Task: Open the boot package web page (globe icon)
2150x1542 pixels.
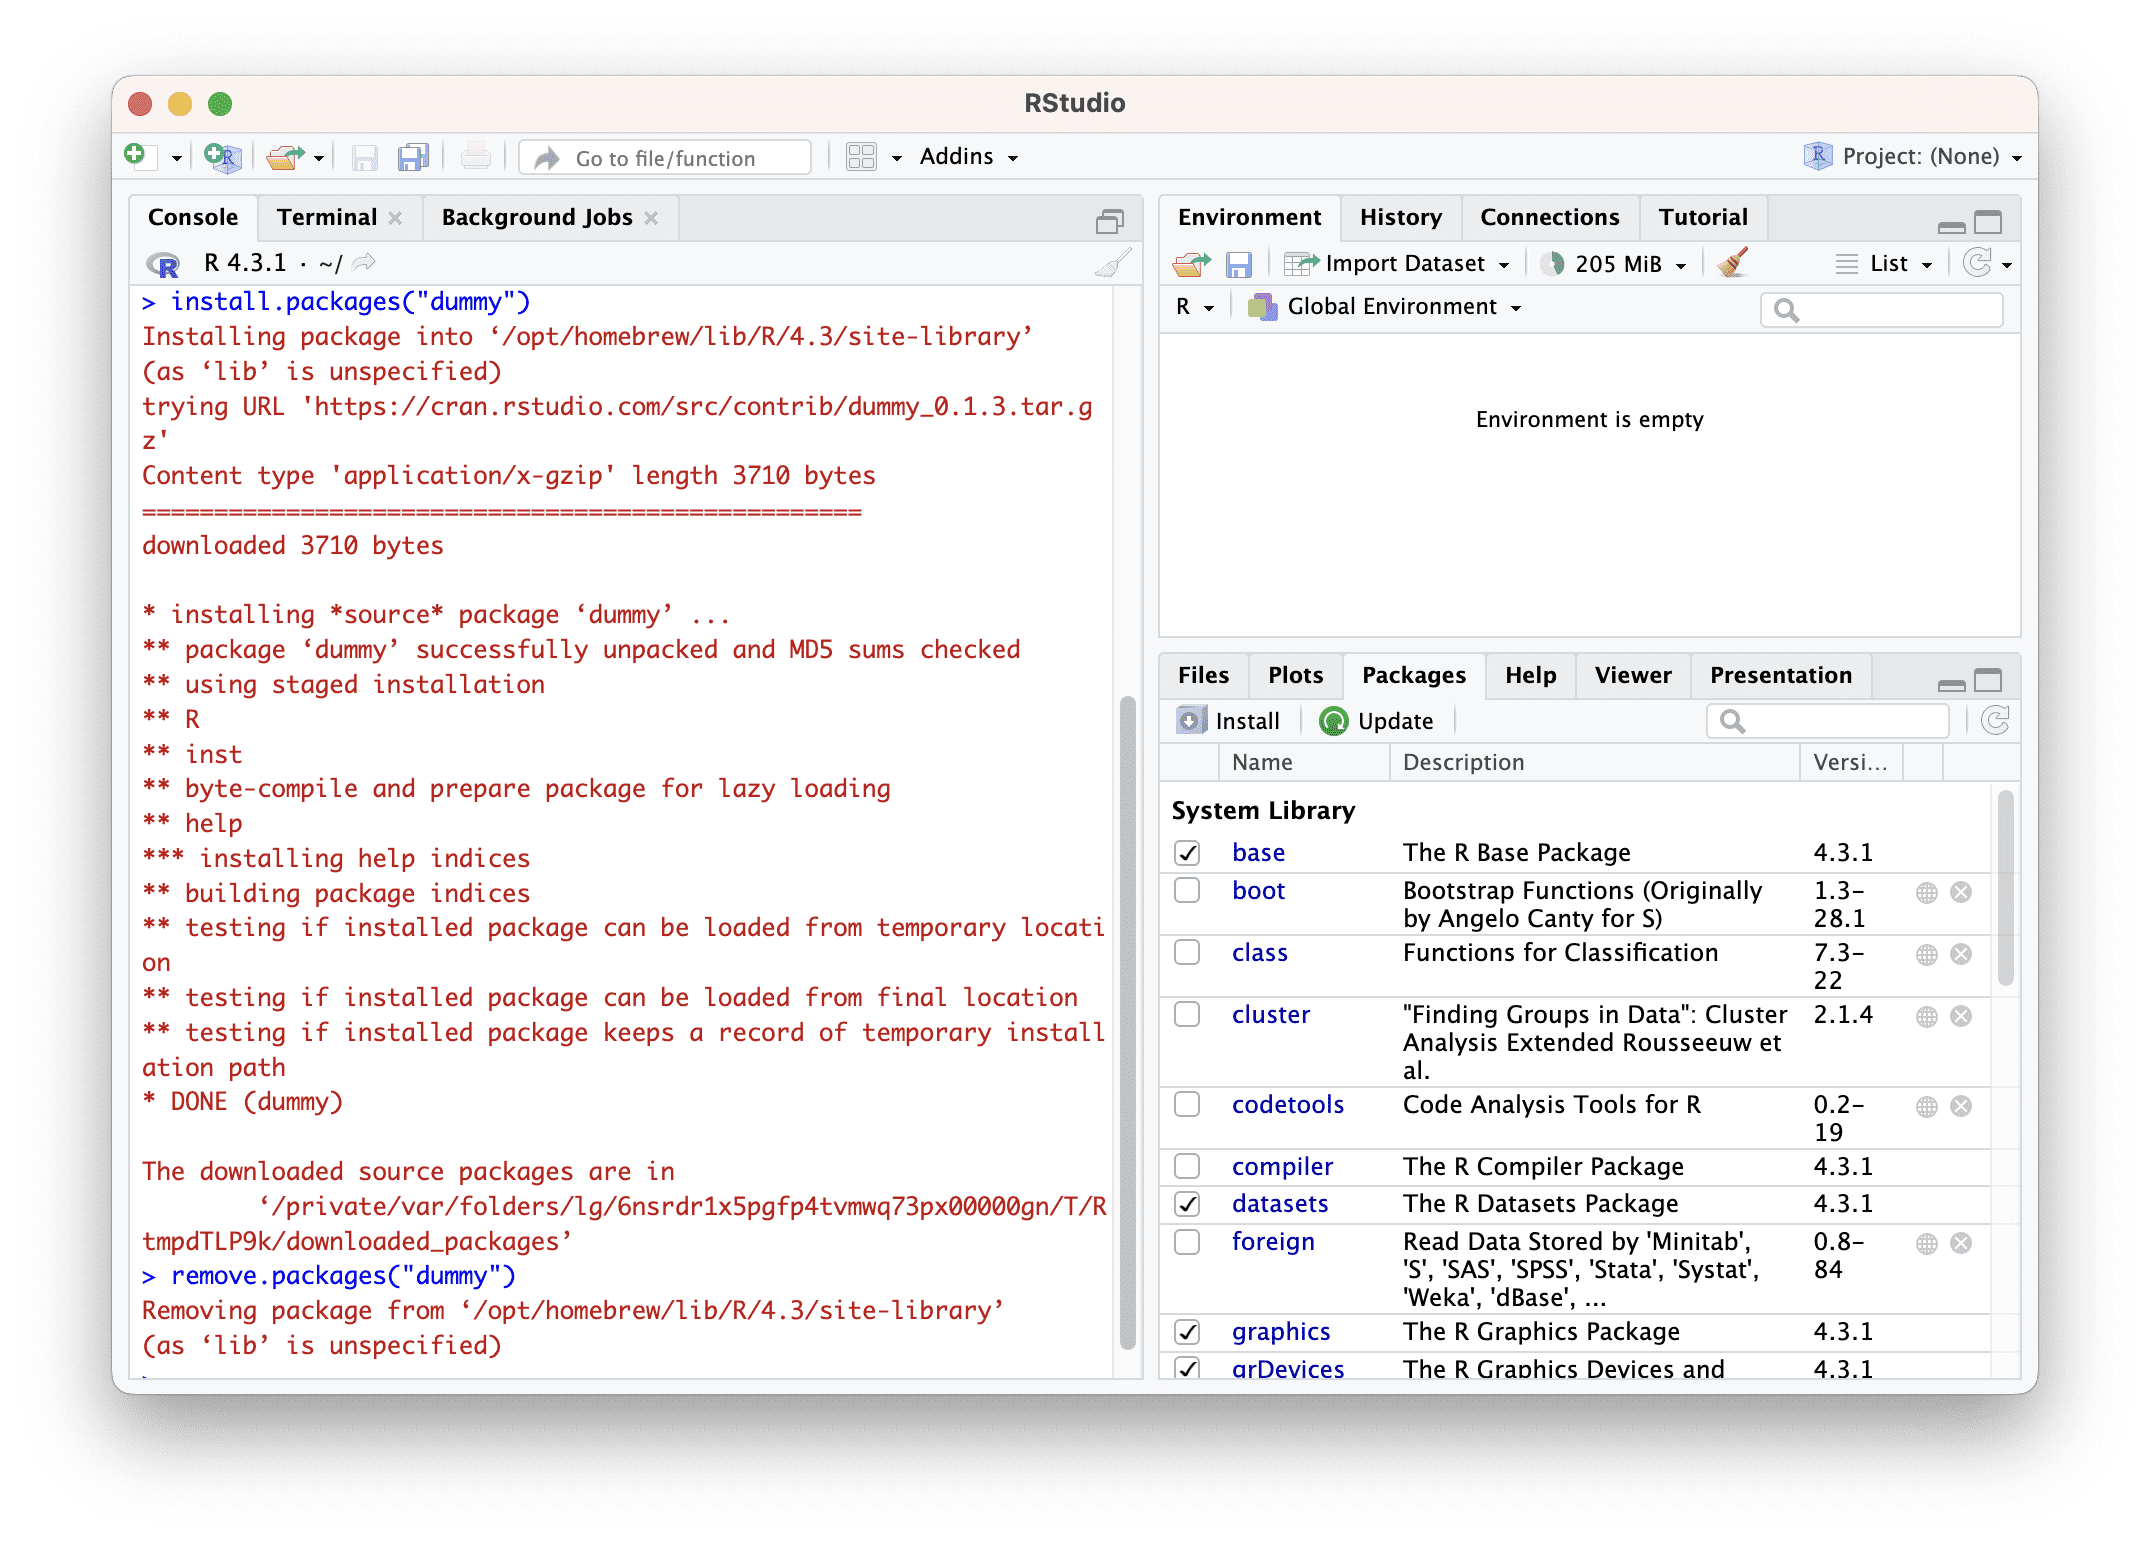Action: [1927, 892]
